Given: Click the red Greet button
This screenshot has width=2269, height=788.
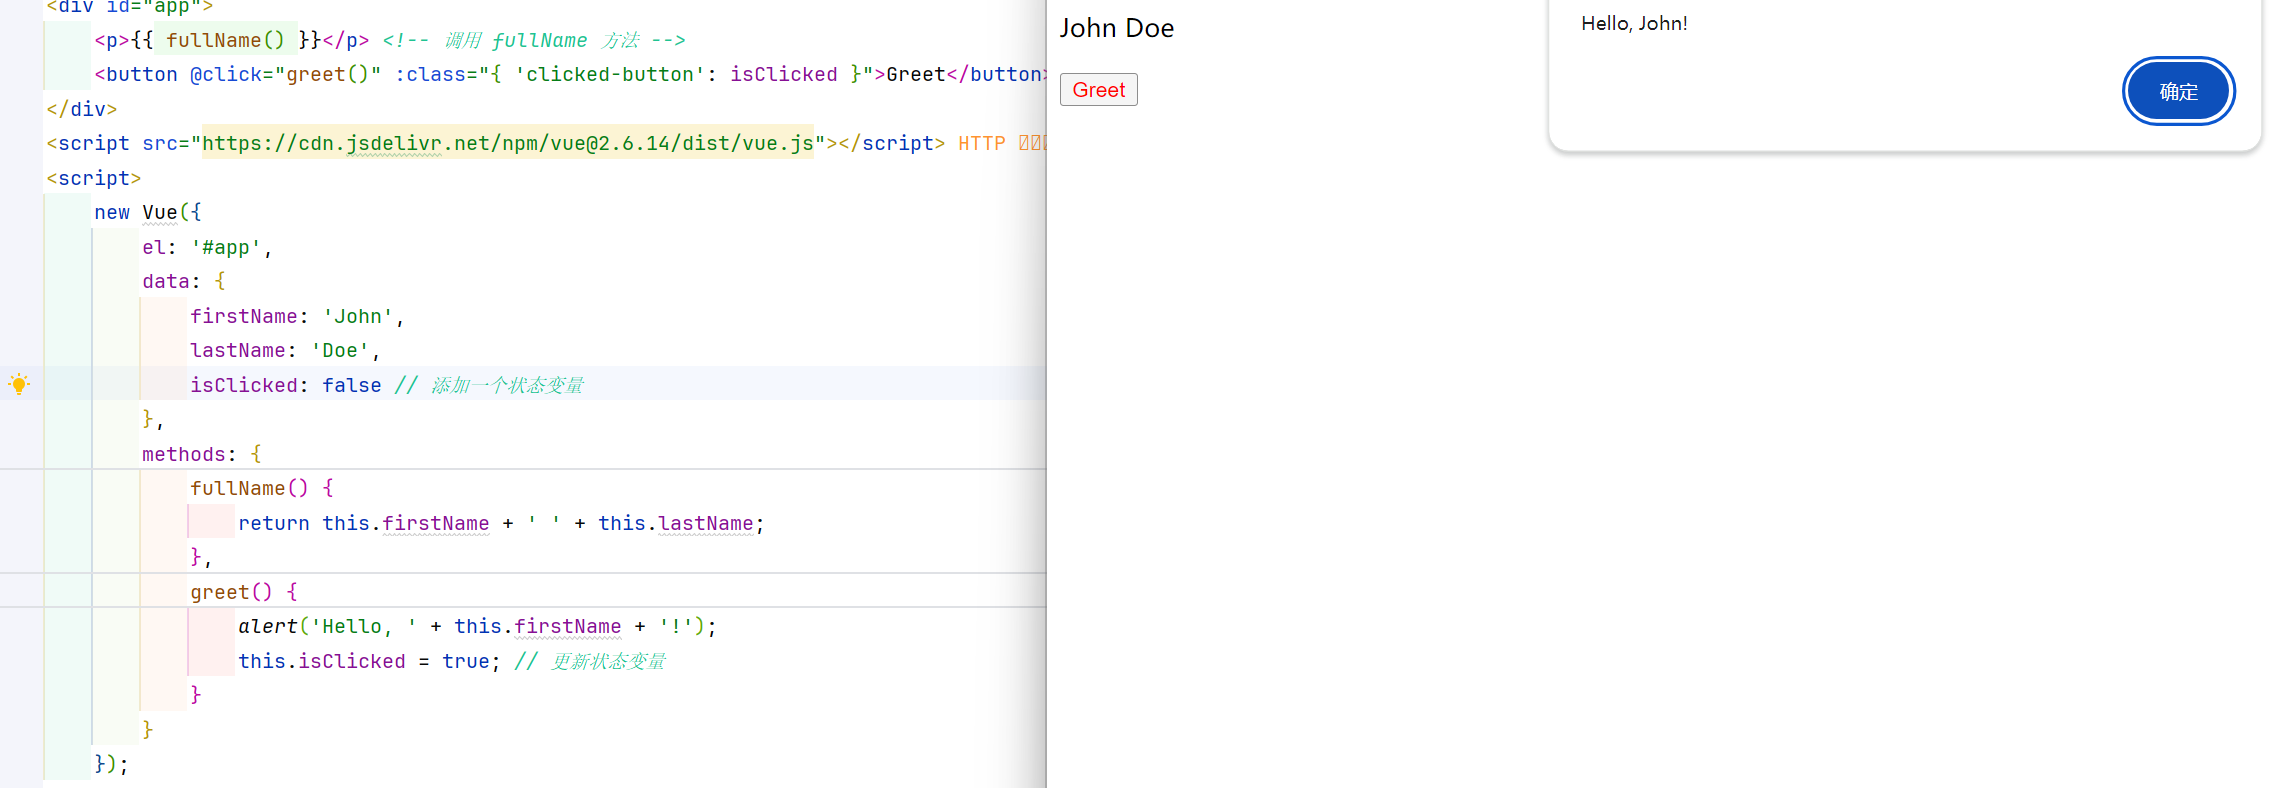Looking at the screenshot, I should (1098, 90).
